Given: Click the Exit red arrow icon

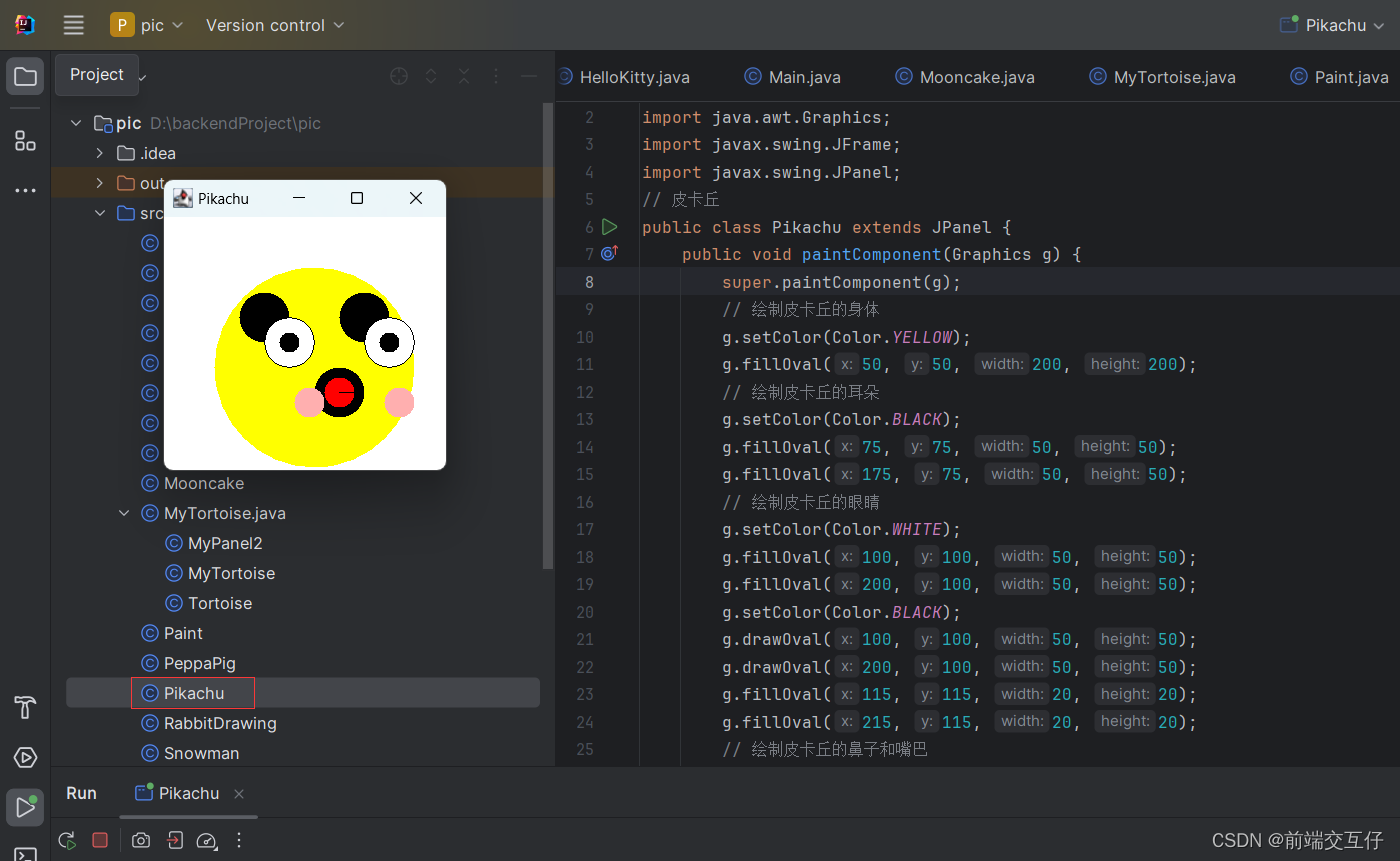Looking at the screenshot, I should [x=174, y=840].
